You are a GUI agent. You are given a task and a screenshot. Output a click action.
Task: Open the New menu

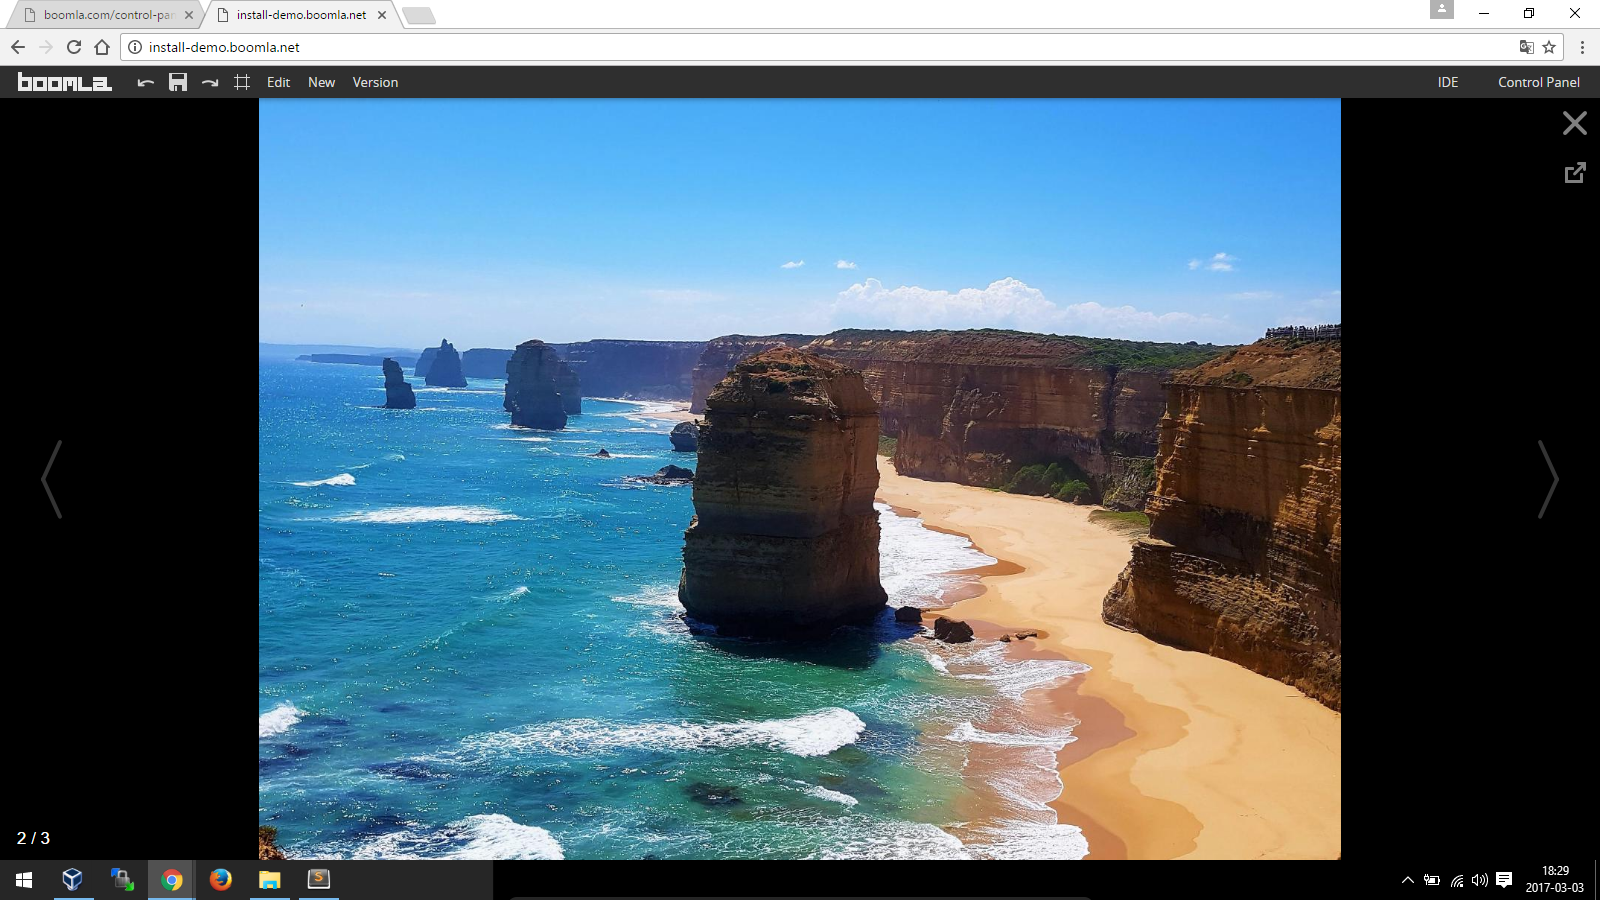(321, 82)
